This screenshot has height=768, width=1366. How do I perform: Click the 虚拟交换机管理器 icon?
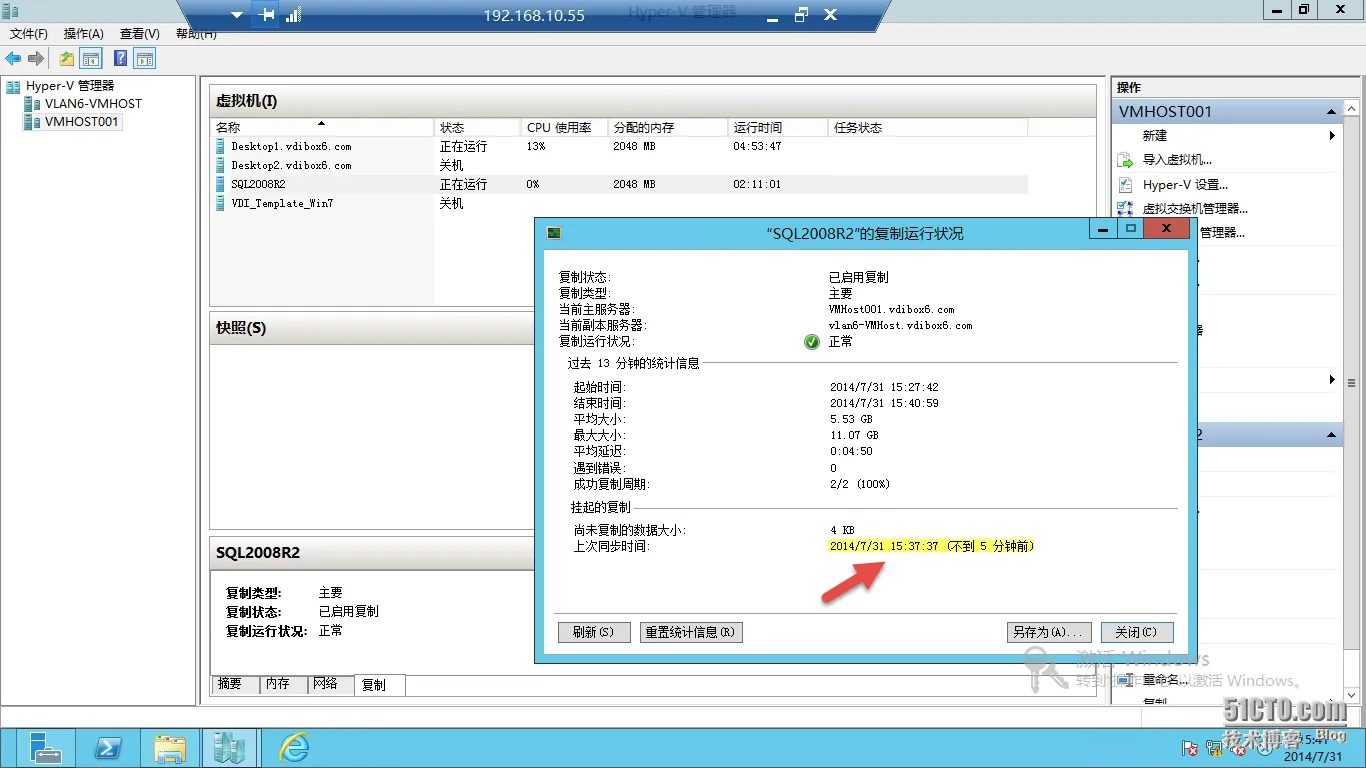(1125, 209)
